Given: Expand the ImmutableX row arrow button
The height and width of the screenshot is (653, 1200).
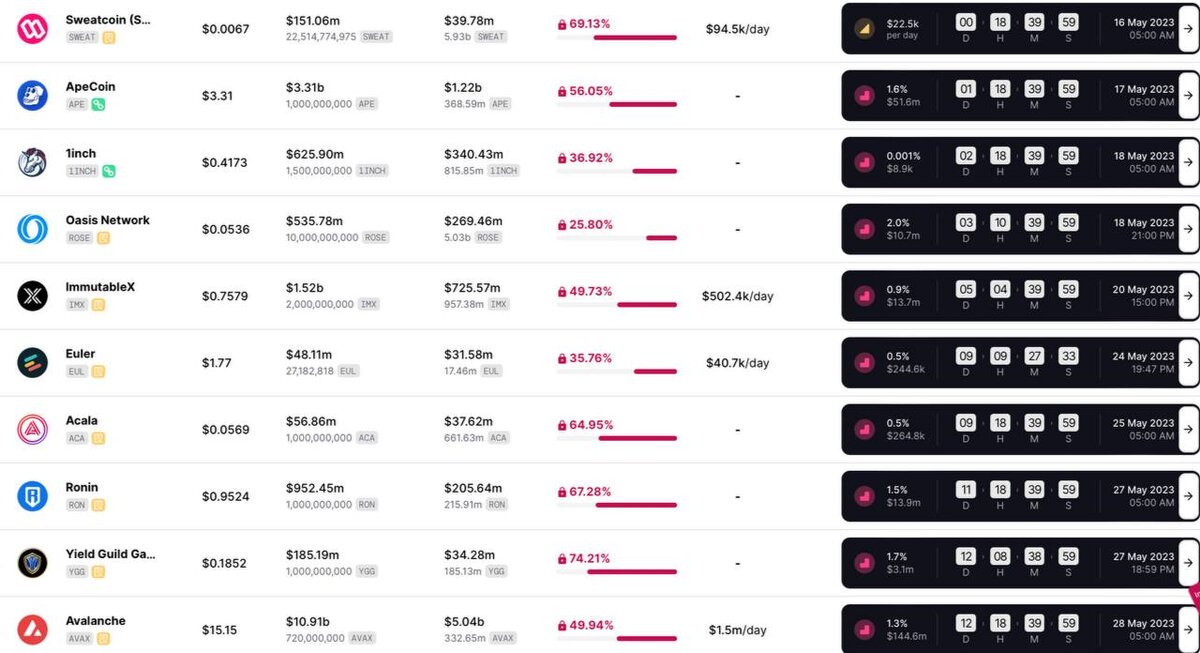Looking at the screenshot, I should 1187,296.
